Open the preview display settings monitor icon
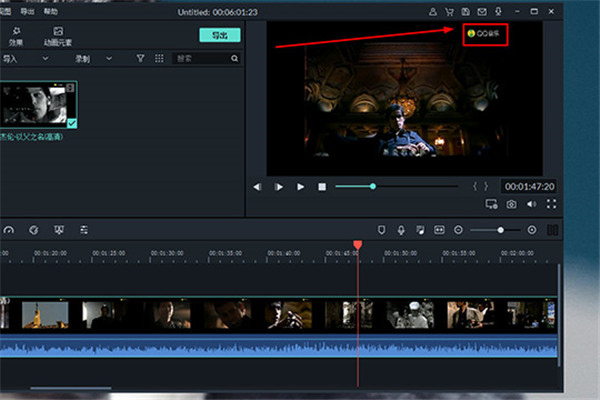This screenshot has width=600, height=400. tap(491, 204)
